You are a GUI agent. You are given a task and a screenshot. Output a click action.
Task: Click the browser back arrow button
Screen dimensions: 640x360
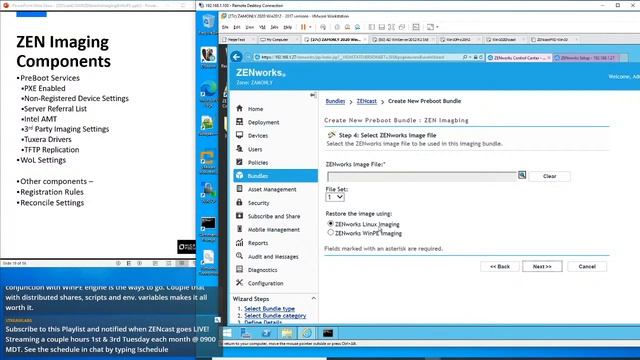pos(237,57)
